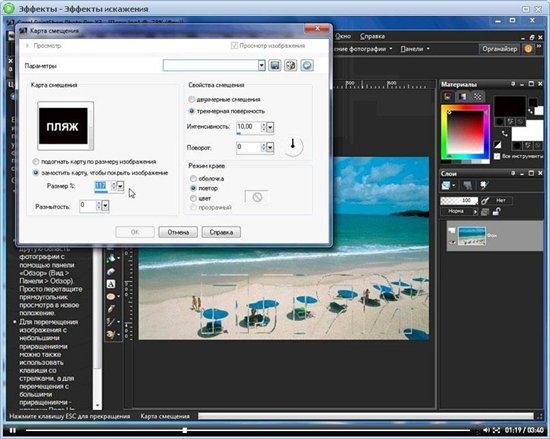Screen dimensions: 550x439
Task: Mute video with the speaker icon
Action: [x=487, y=430]
